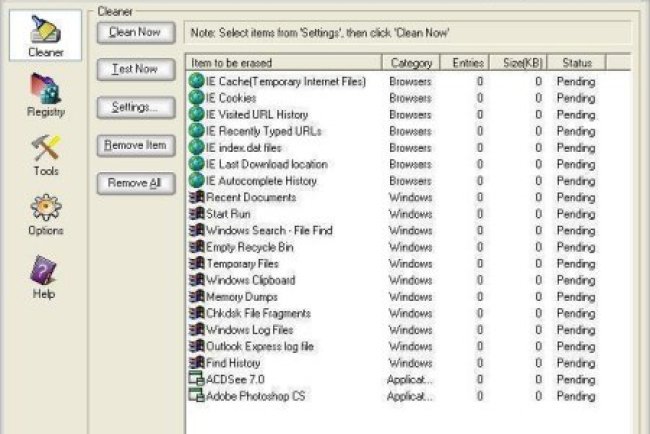Click the Applicat... category of ACDSee 7.0

click(410, 380)
